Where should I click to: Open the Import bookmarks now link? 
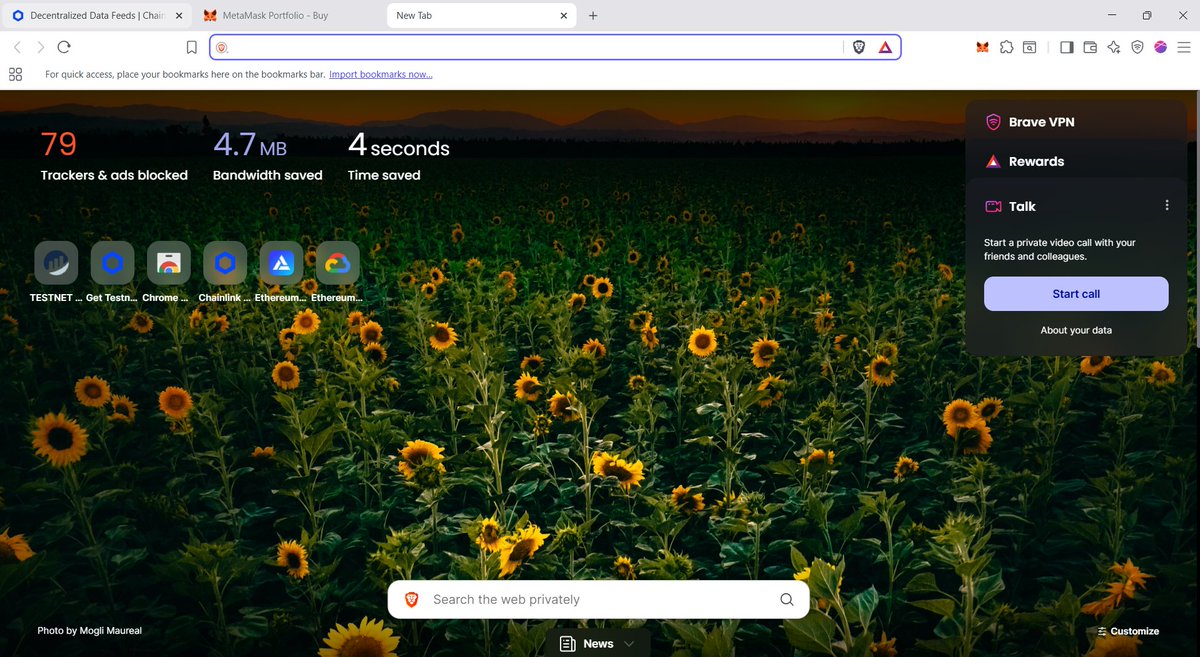380,74
